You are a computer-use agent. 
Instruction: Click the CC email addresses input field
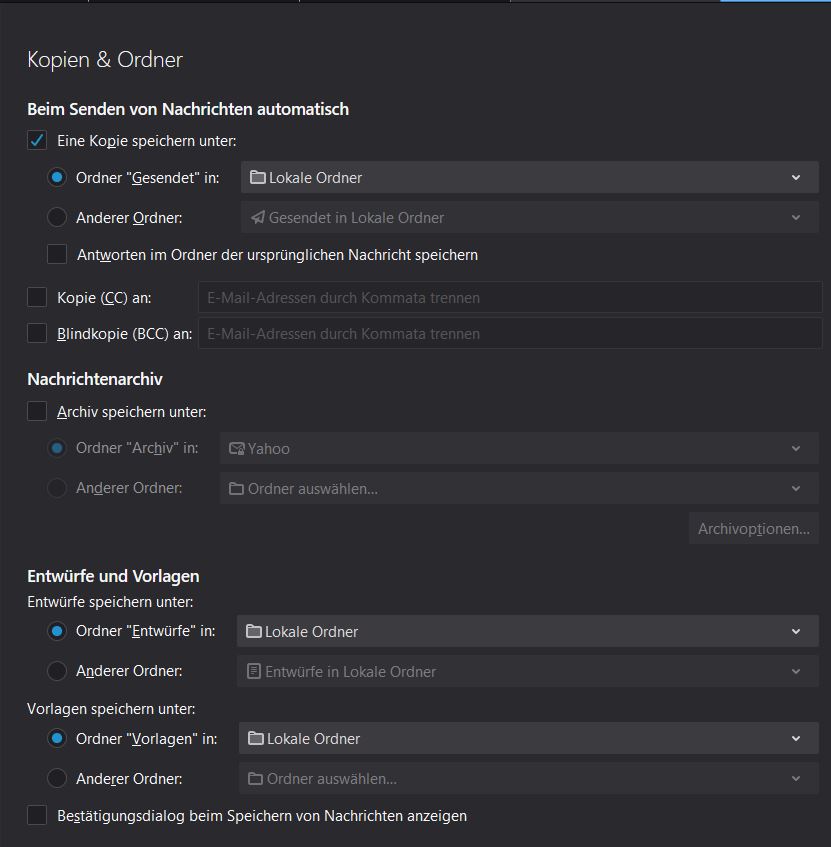click(509, 297)
